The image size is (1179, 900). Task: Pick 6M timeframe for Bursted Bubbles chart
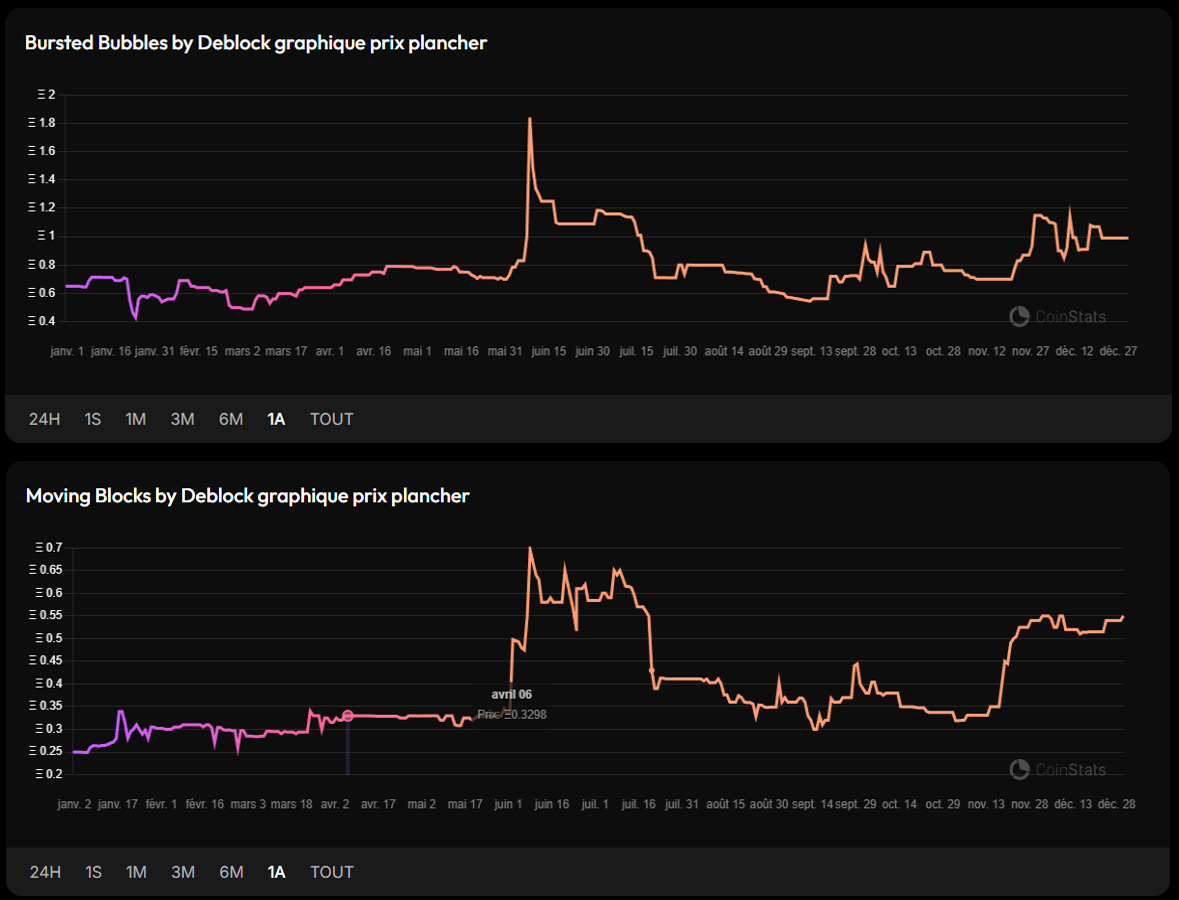pyautogui.click(x=231, y=419)
